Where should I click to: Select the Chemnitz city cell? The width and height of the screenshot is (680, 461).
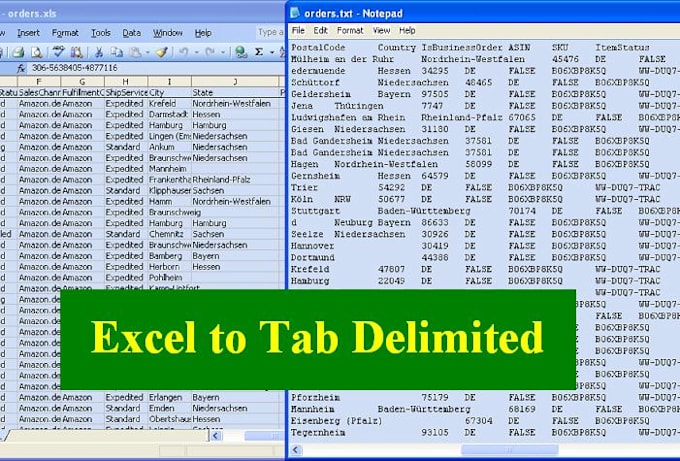[x=170, y=234]
